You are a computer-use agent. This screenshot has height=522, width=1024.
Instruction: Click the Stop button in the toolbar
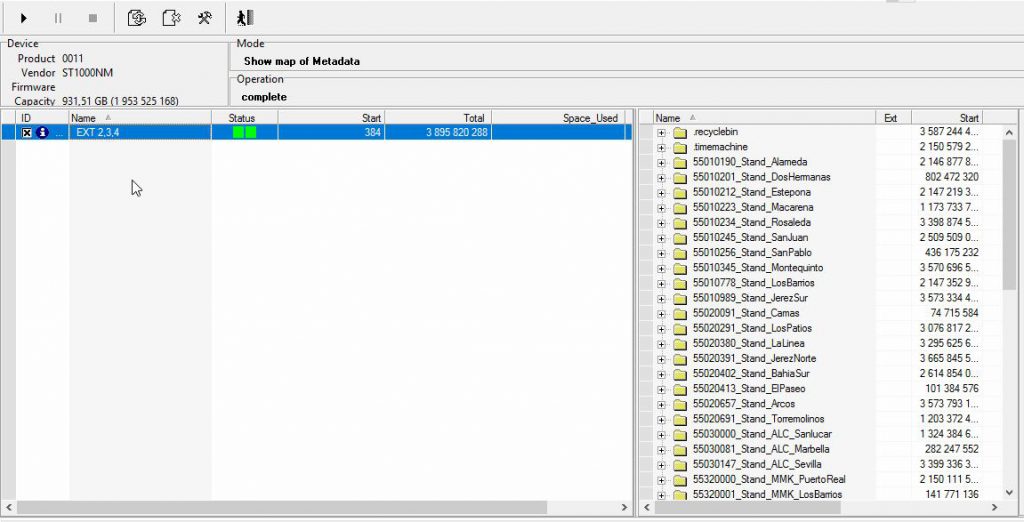point(93,18)
